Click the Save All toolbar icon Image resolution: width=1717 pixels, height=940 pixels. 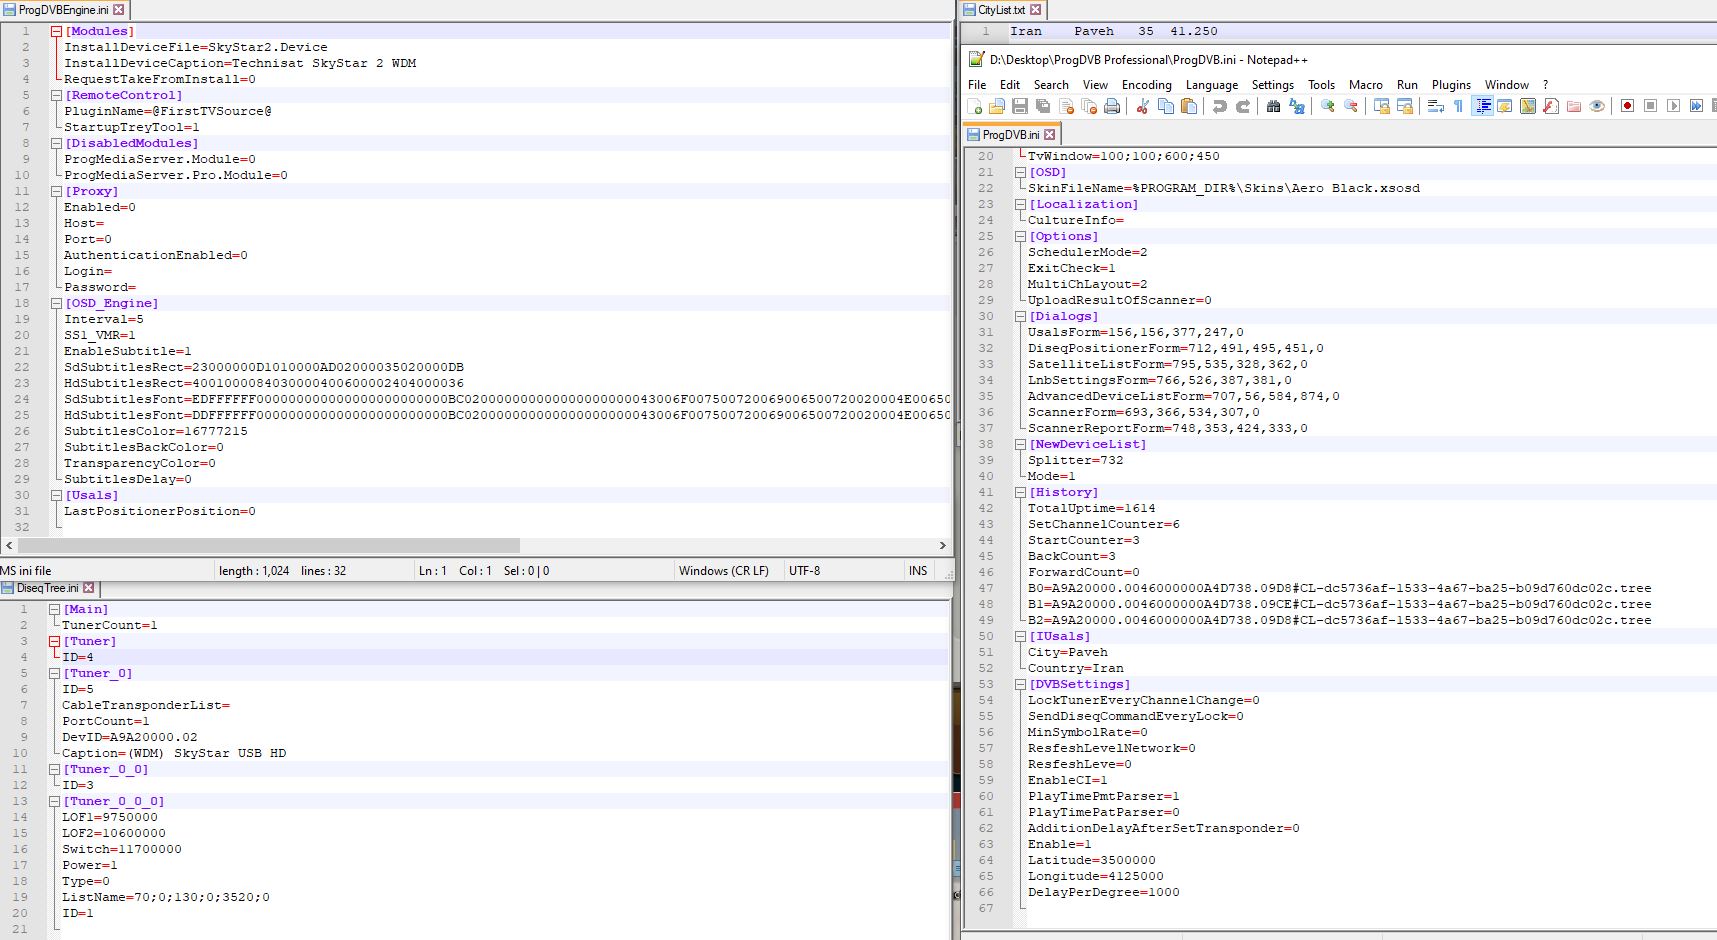tap(1043, 106)
